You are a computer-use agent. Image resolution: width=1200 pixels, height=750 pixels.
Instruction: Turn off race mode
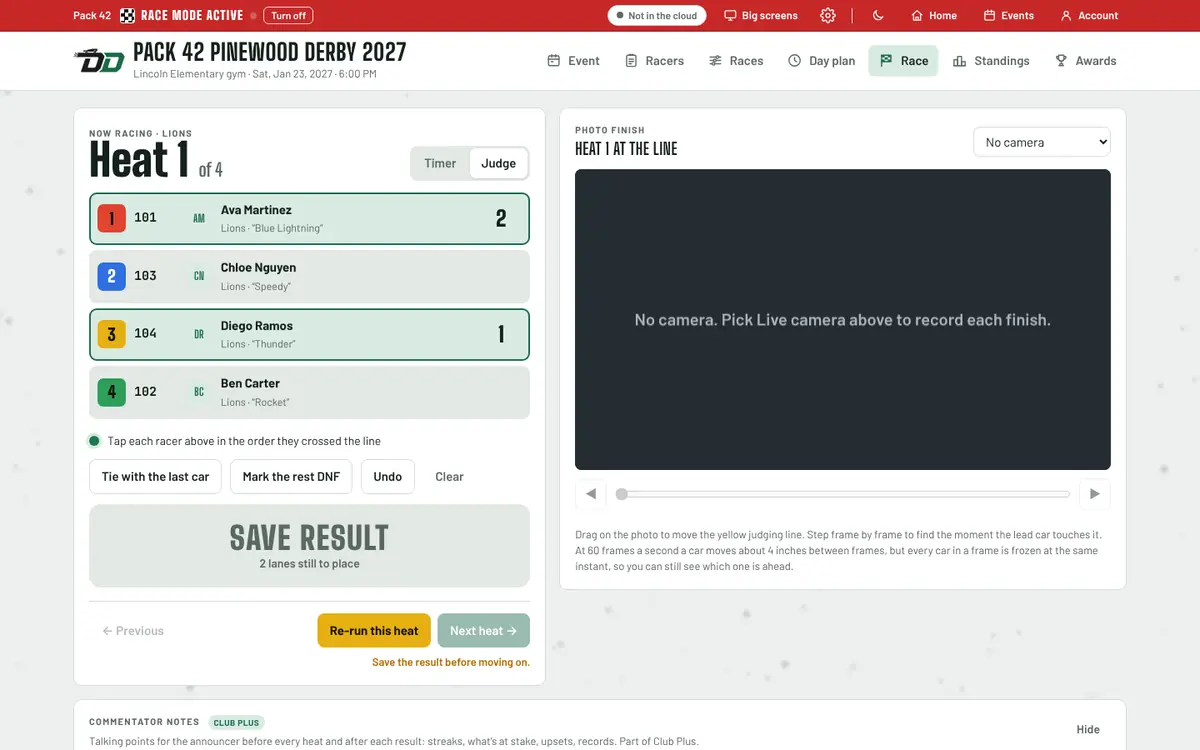click(288, 15)
